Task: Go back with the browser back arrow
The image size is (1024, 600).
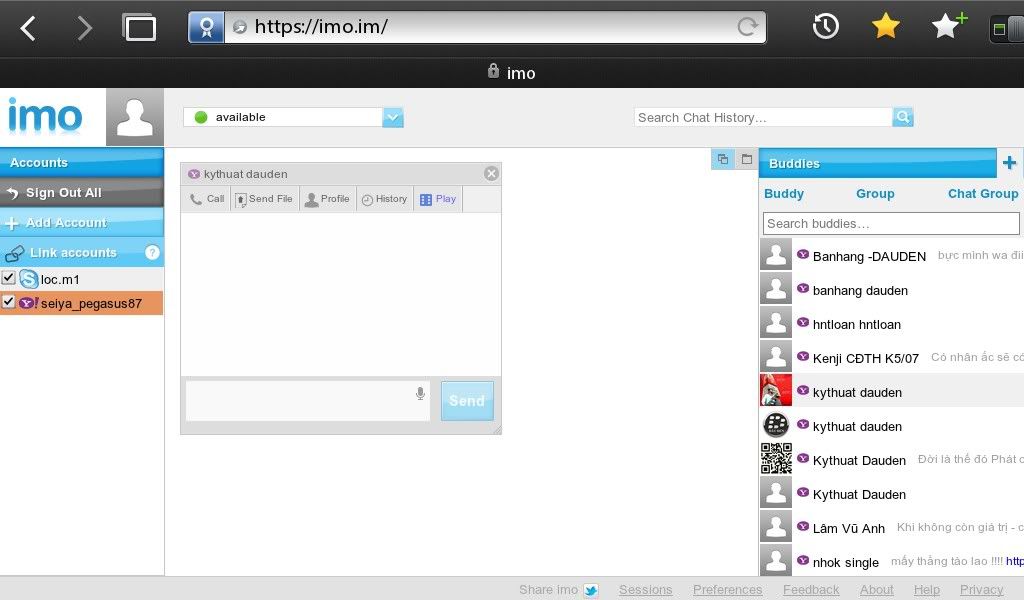Action: click(x=28, y=27)
